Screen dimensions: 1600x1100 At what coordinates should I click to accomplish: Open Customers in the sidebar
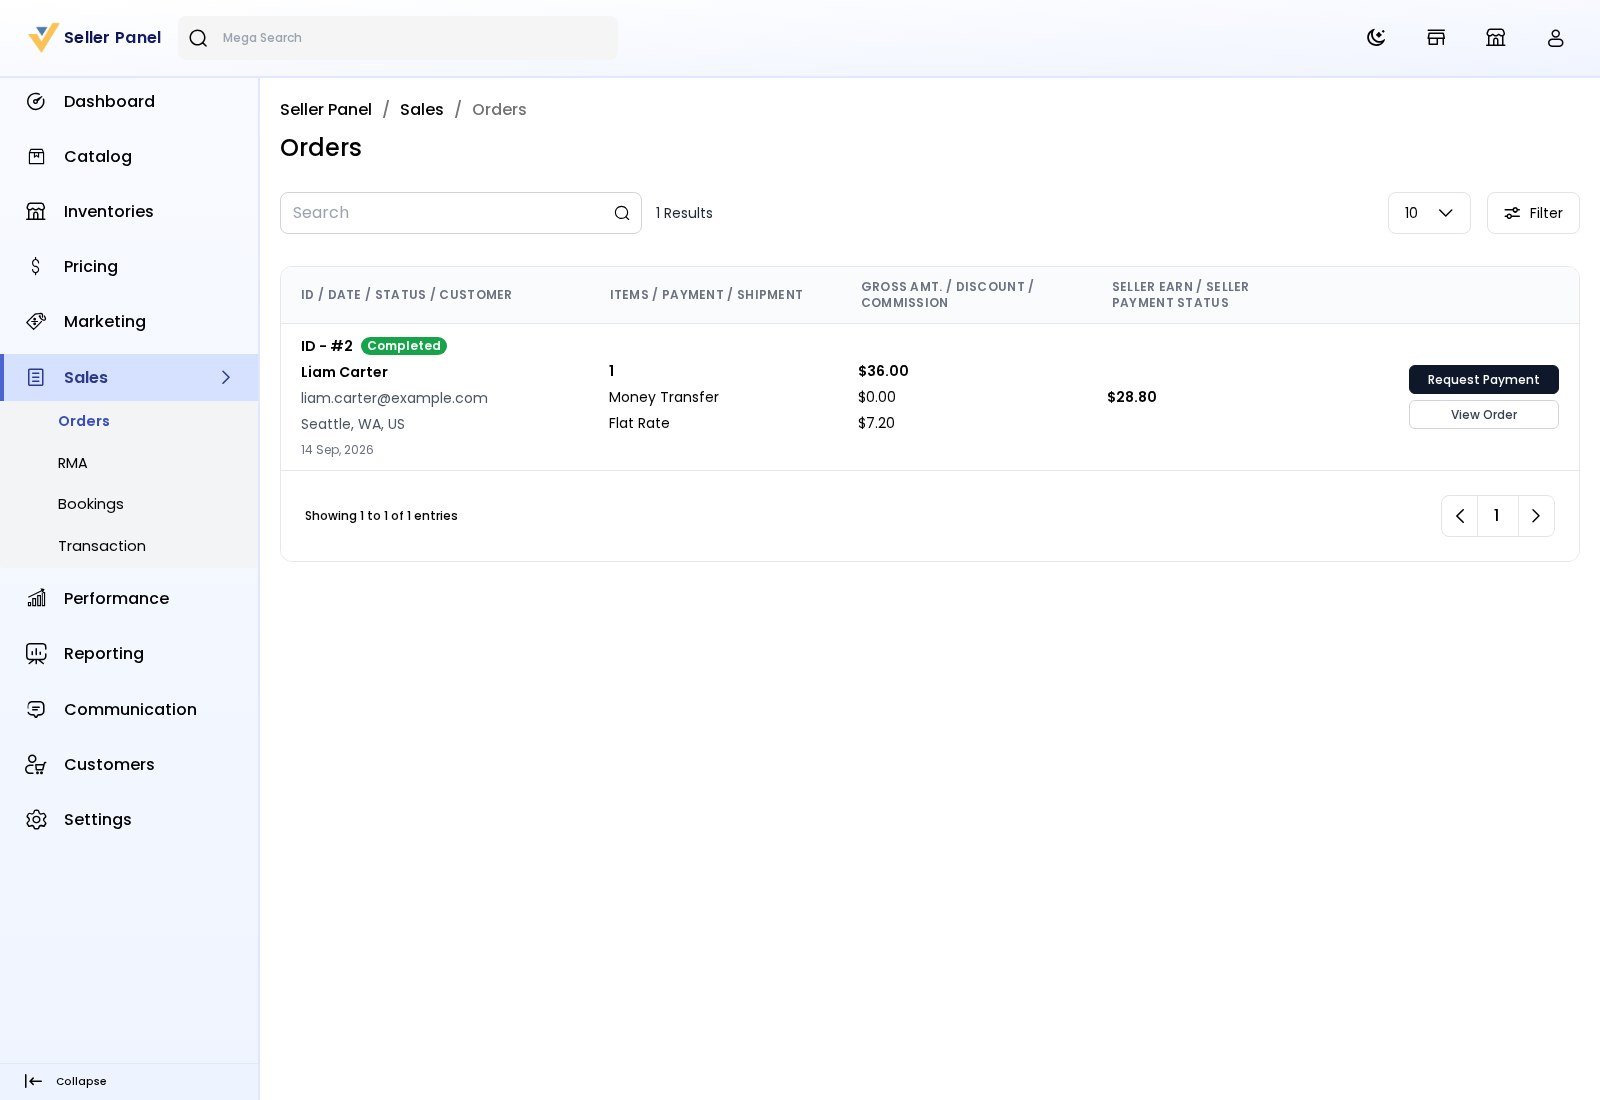(x=129, y=764)
